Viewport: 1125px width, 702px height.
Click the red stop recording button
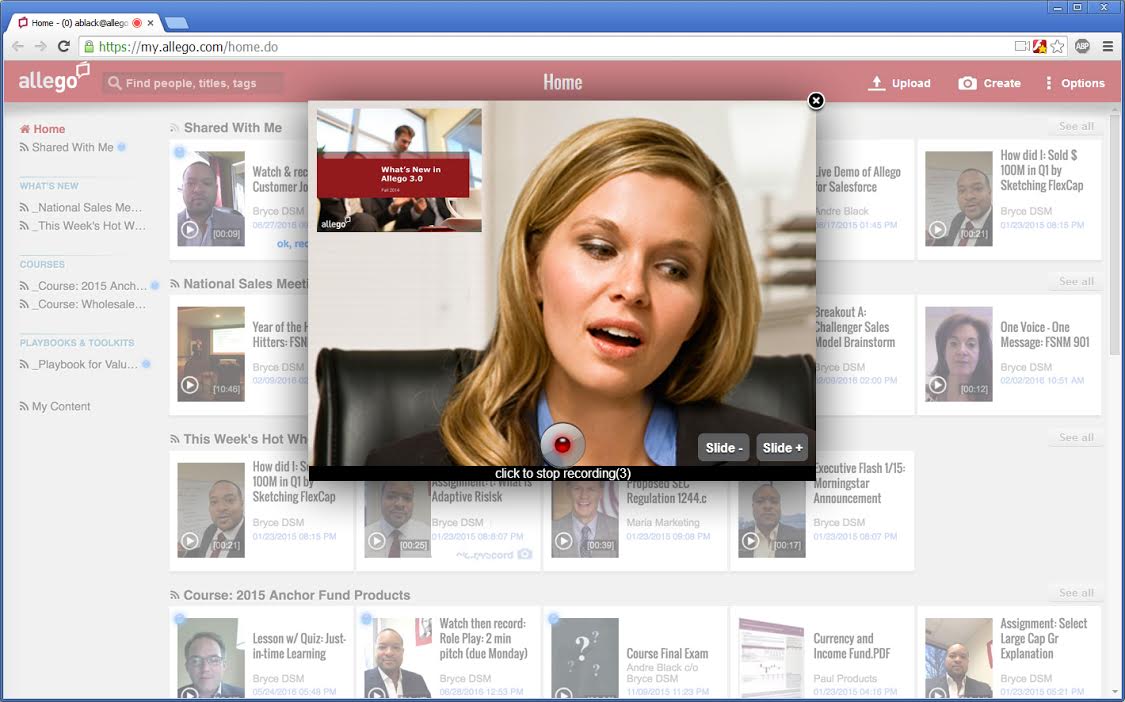point(562,445)
